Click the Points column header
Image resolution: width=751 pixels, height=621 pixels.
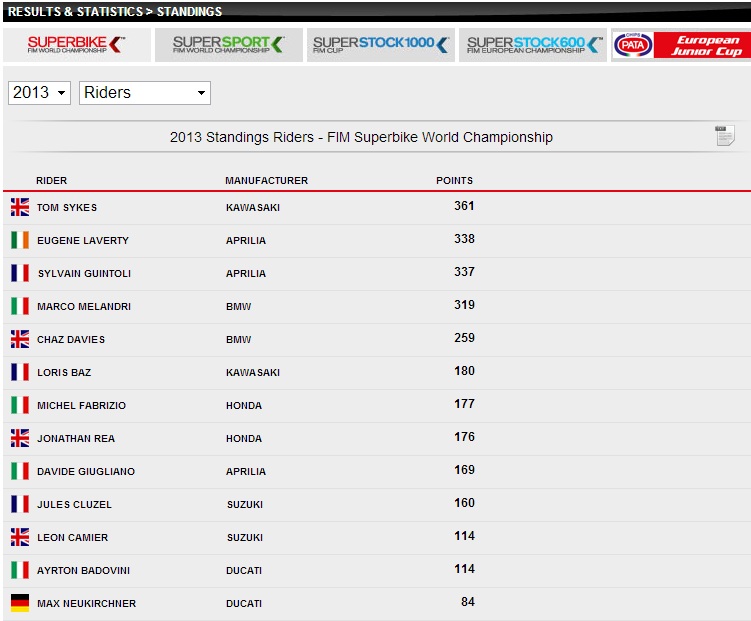pos(454,181)
